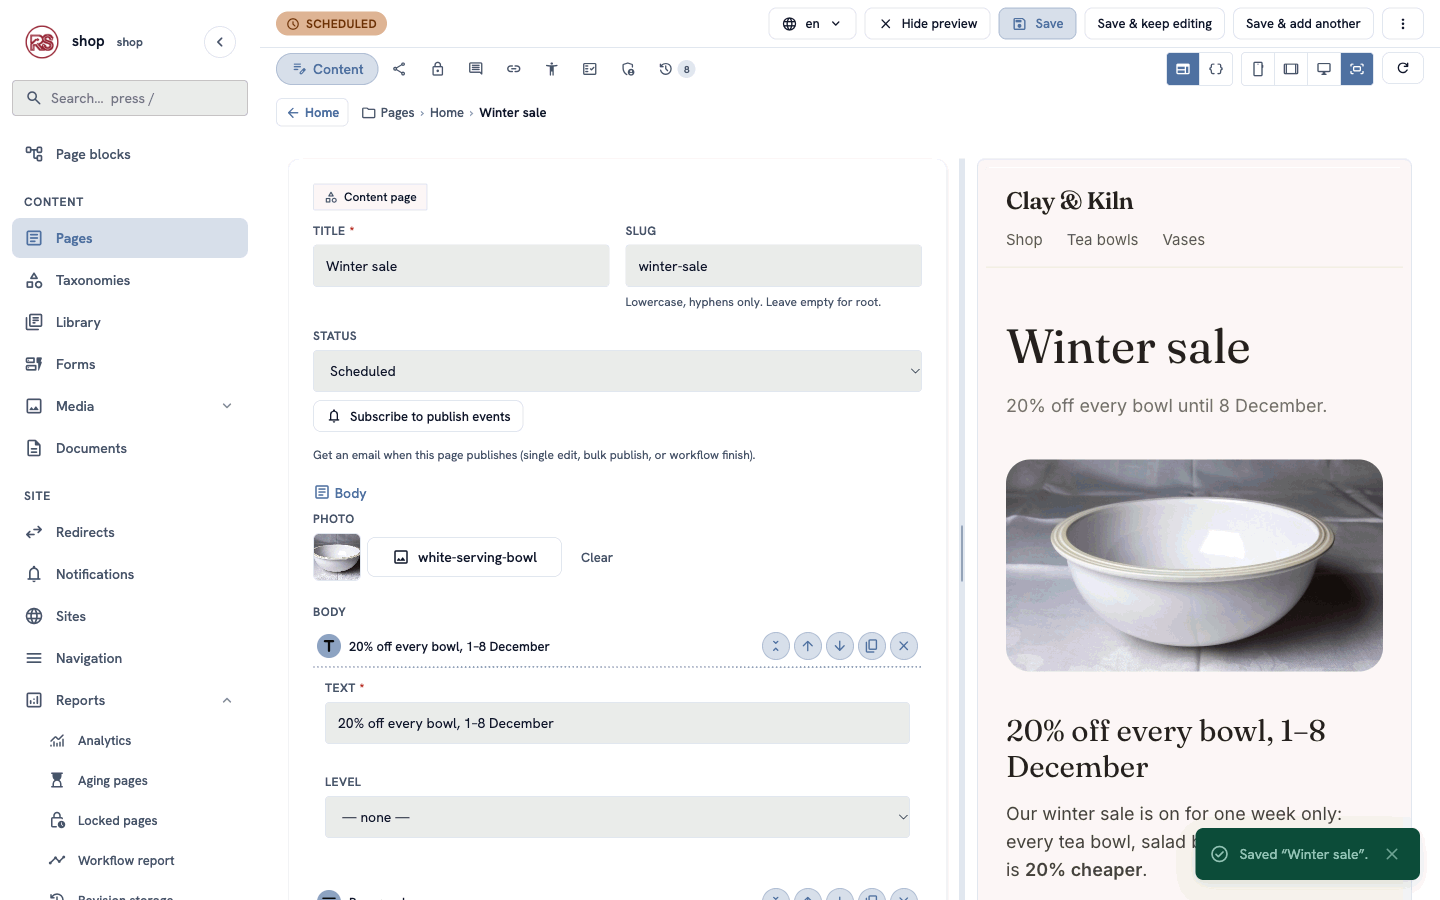The height and width of the screenshot is (900, 1440).
Task: Move the heading block up
Action: [807, 646]
